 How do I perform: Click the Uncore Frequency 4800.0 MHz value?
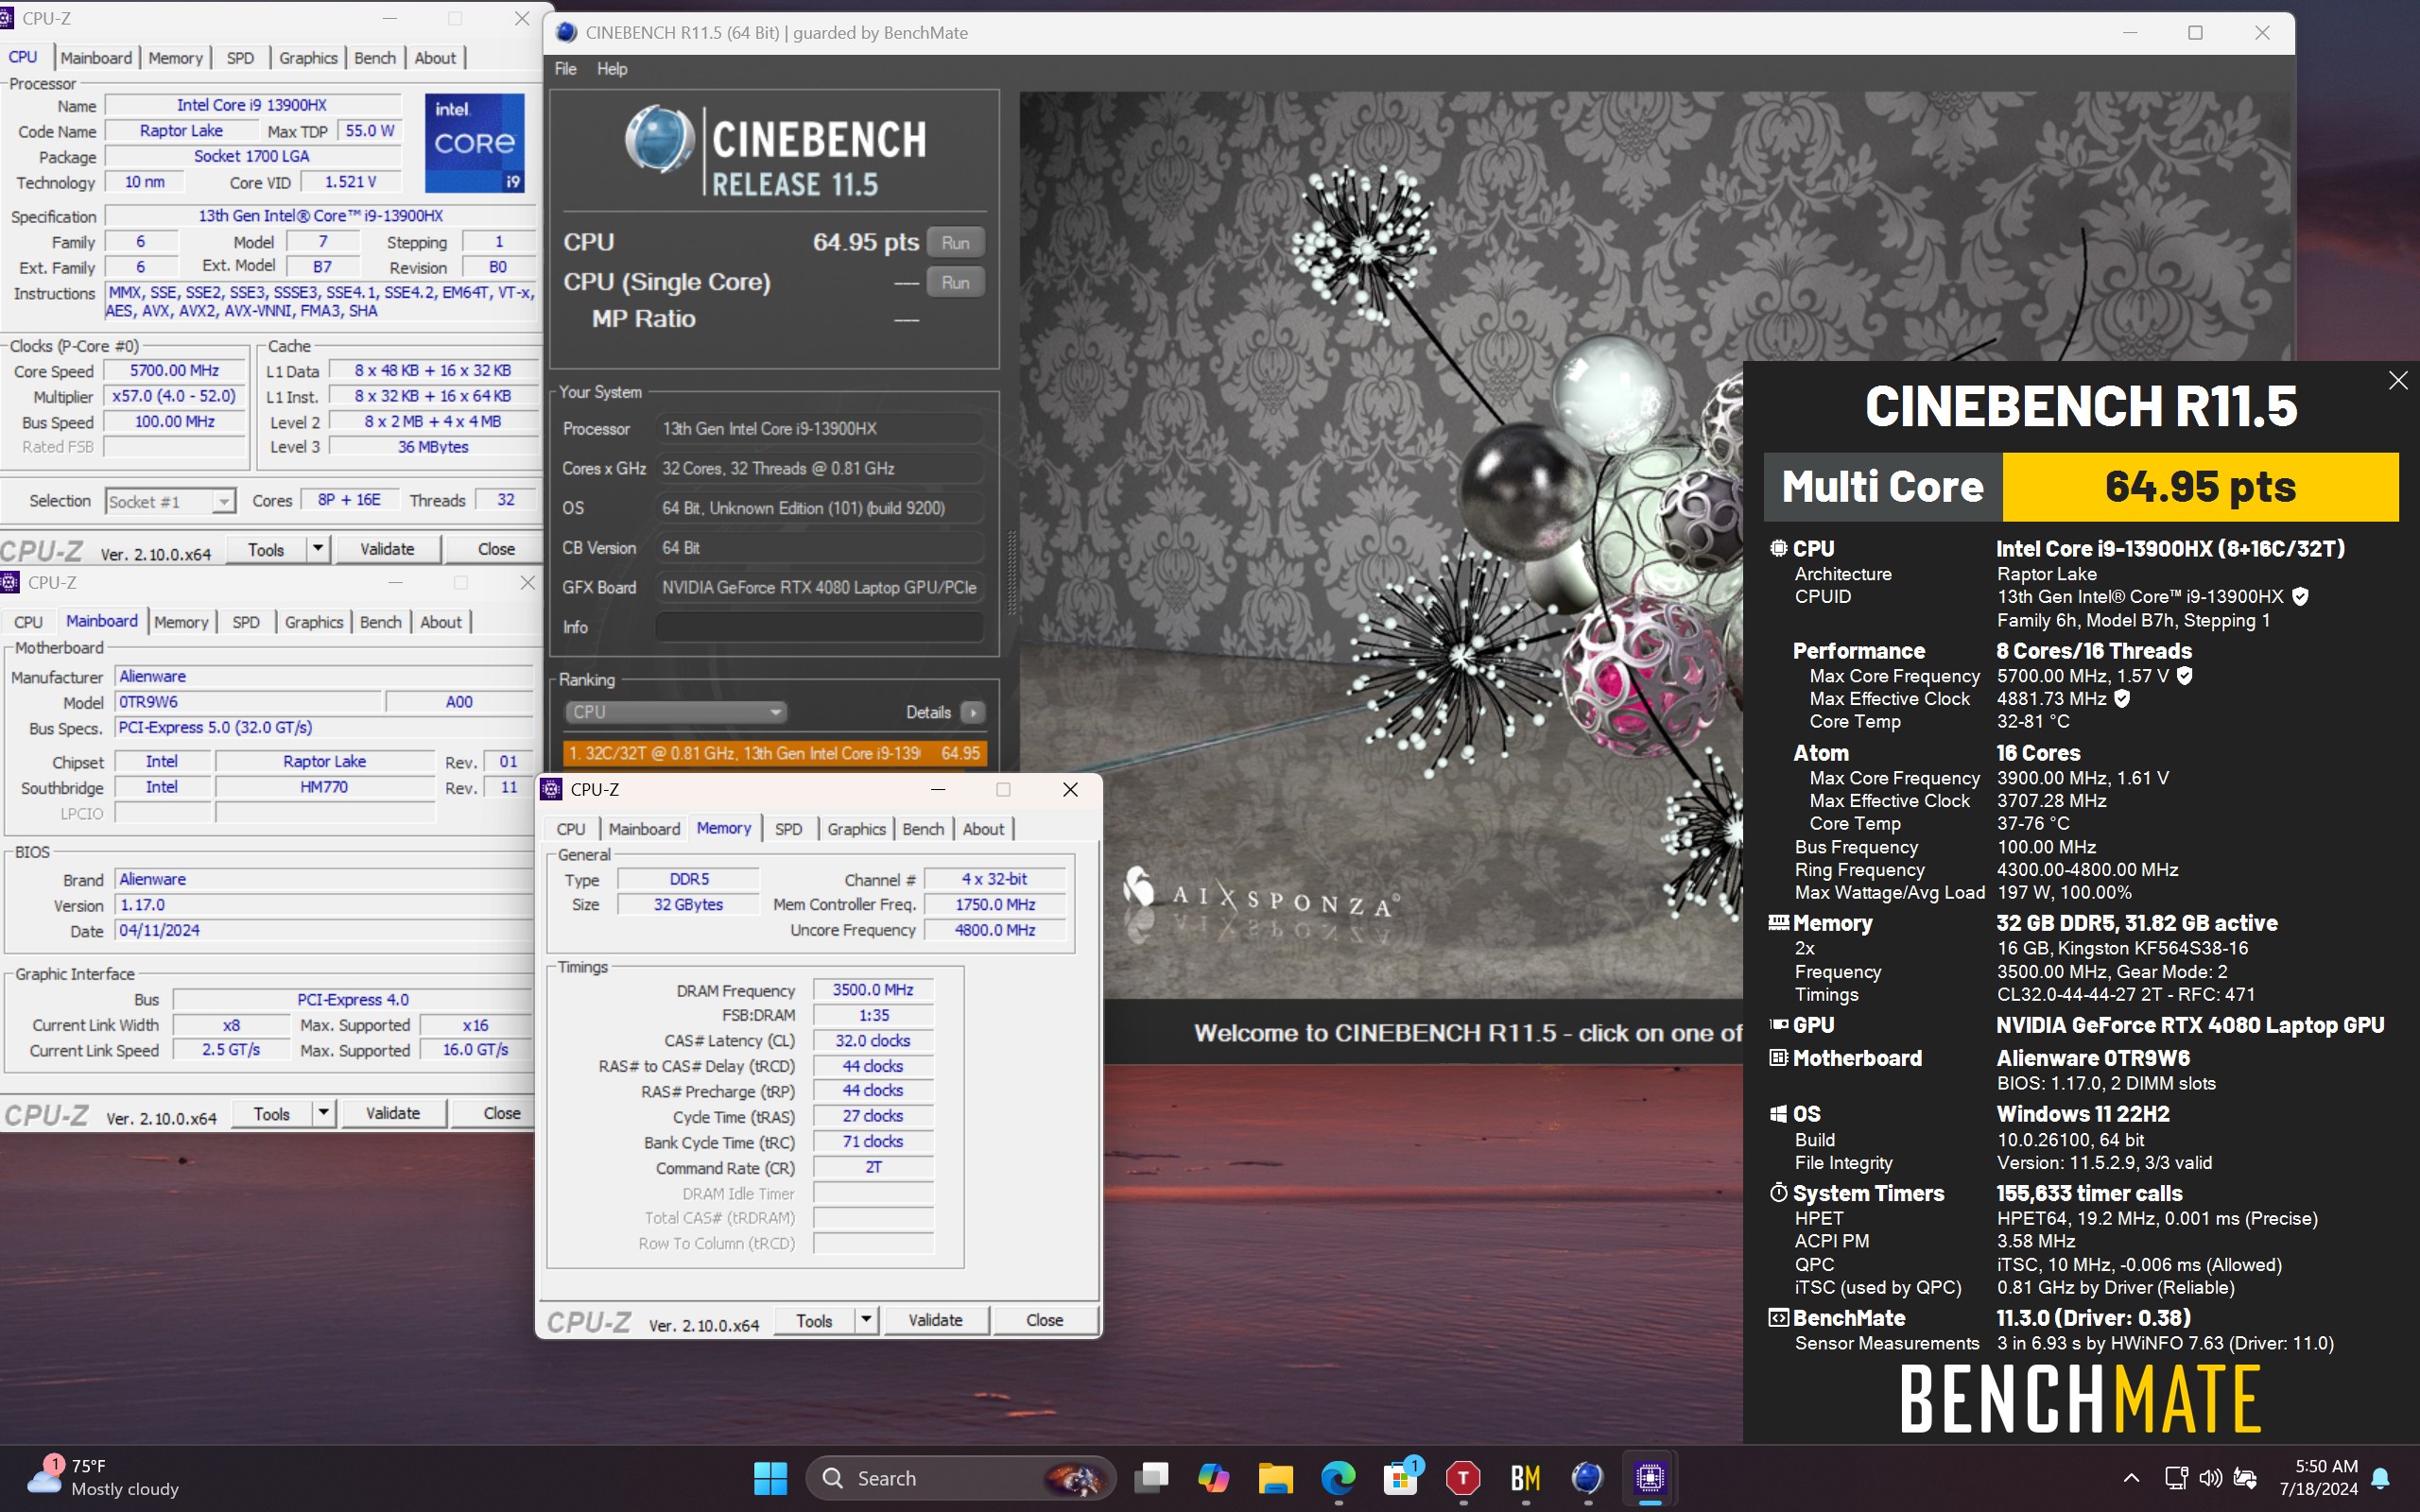(994, 930)
